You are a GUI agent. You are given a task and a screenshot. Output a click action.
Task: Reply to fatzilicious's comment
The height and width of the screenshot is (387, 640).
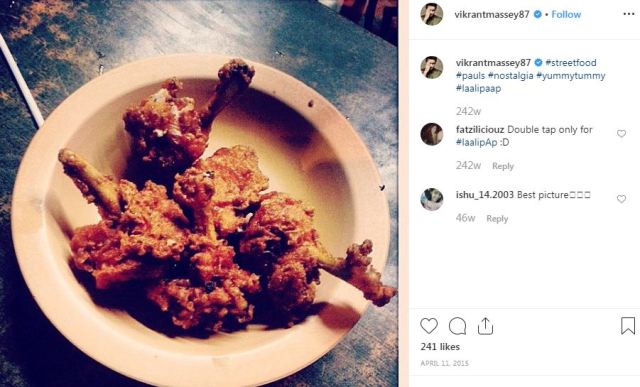pos(503,166)
